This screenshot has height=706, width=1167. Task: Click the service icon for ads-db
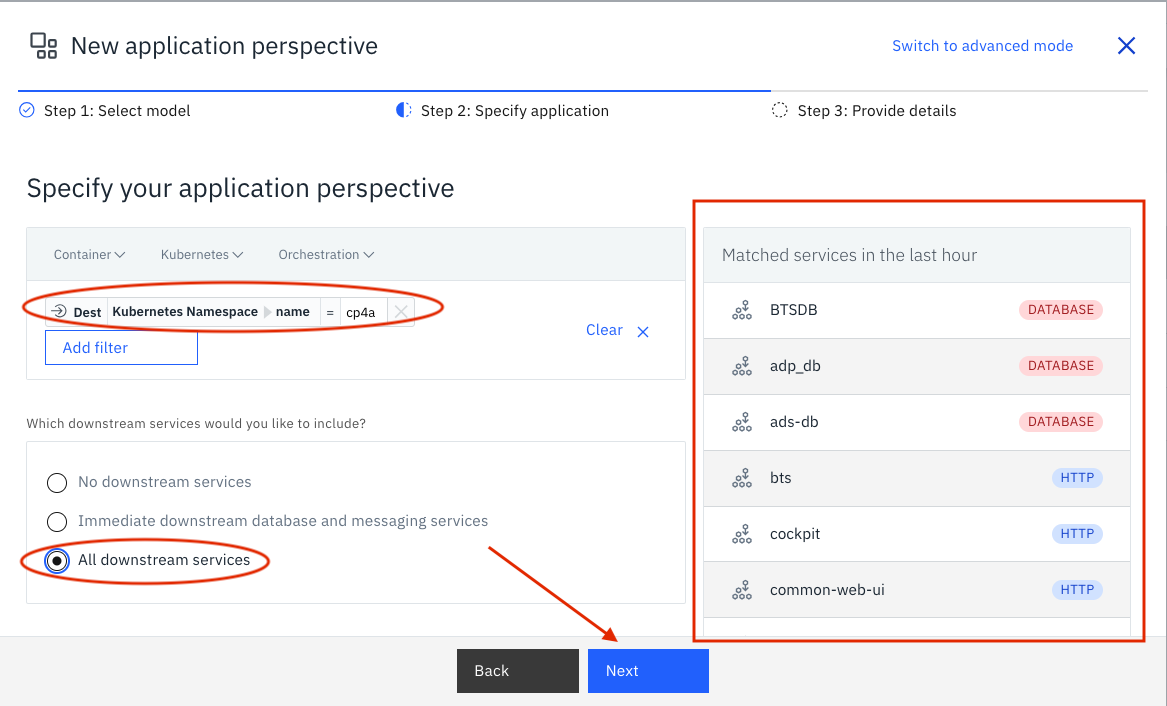742,422
